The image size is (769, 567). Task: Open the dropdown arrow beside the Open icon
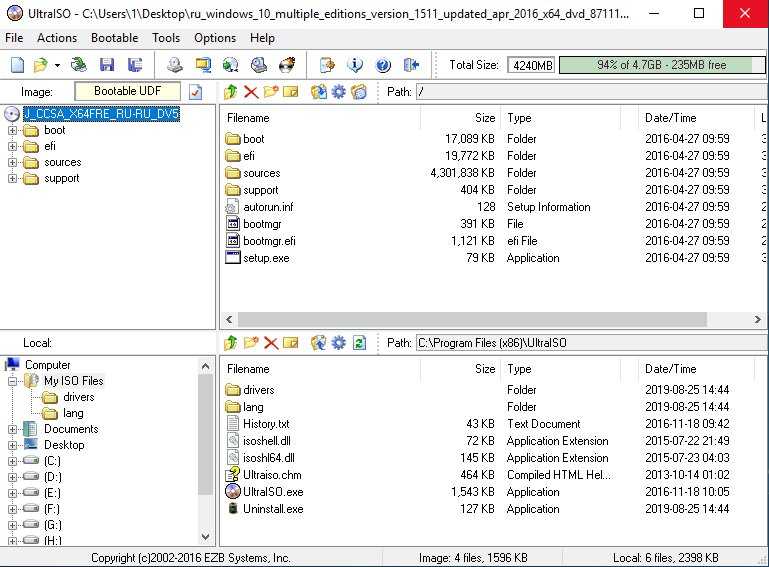(57, 65)
